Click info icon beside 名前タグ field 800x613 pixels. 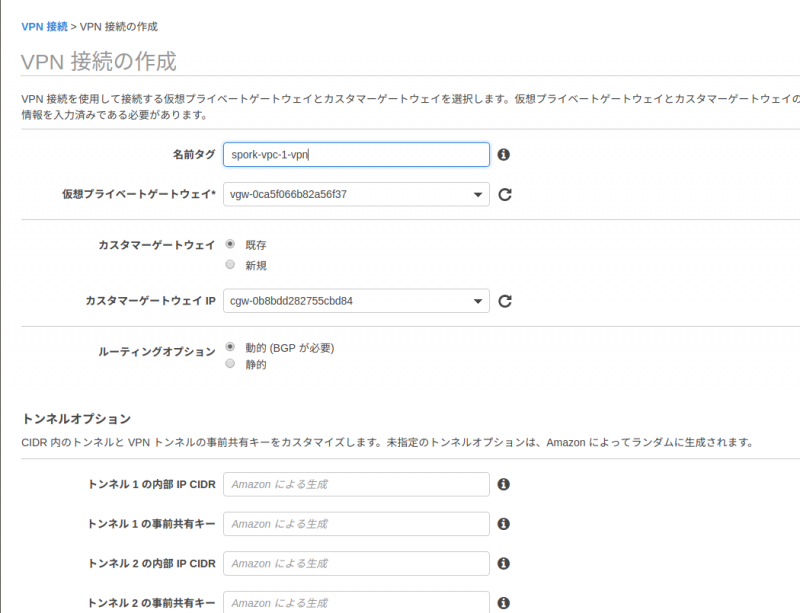pos(504,155)
